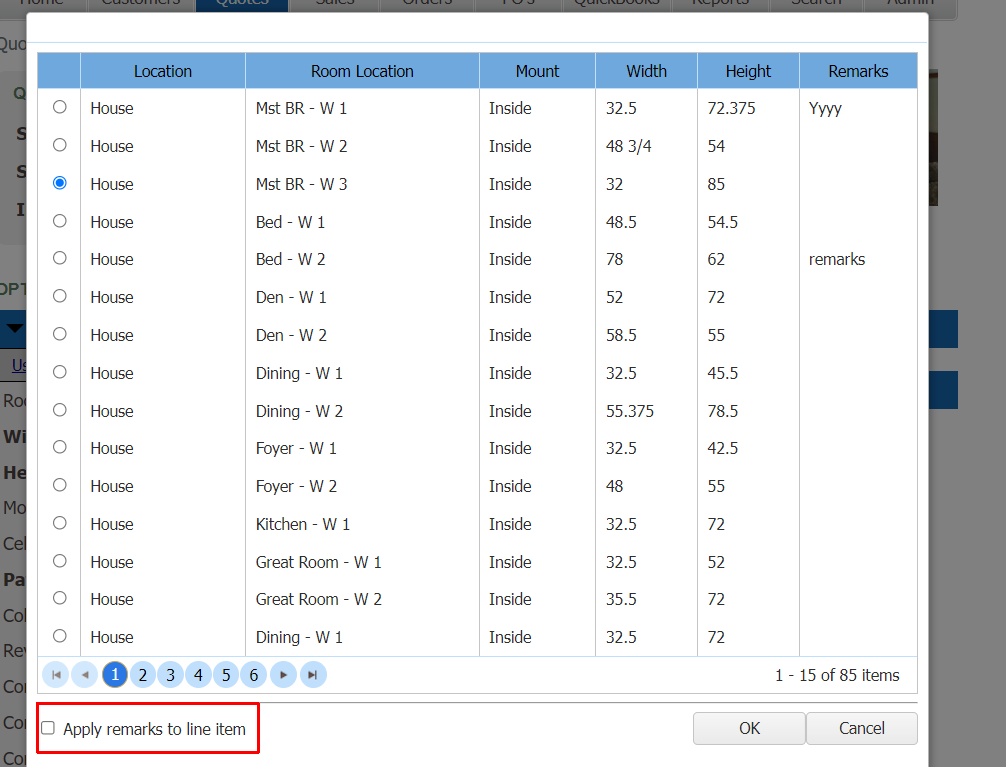Click the OK button
Image resolution: width=1006 pixels, height=767 pixels.
[x=749, y=728]
